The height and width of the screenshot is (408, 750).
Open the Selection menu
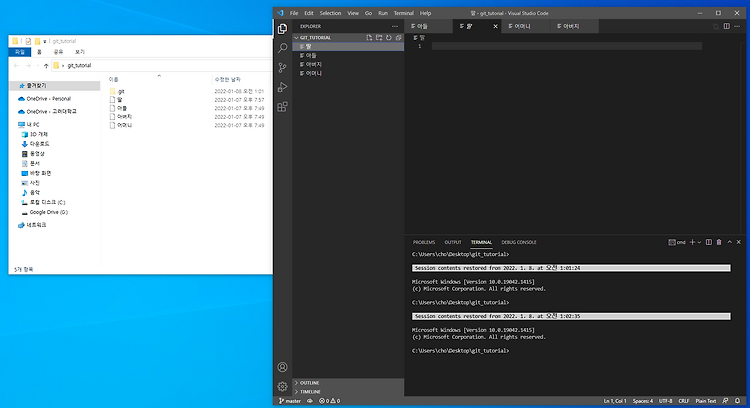pyautogui.click(x=330, y=13)
